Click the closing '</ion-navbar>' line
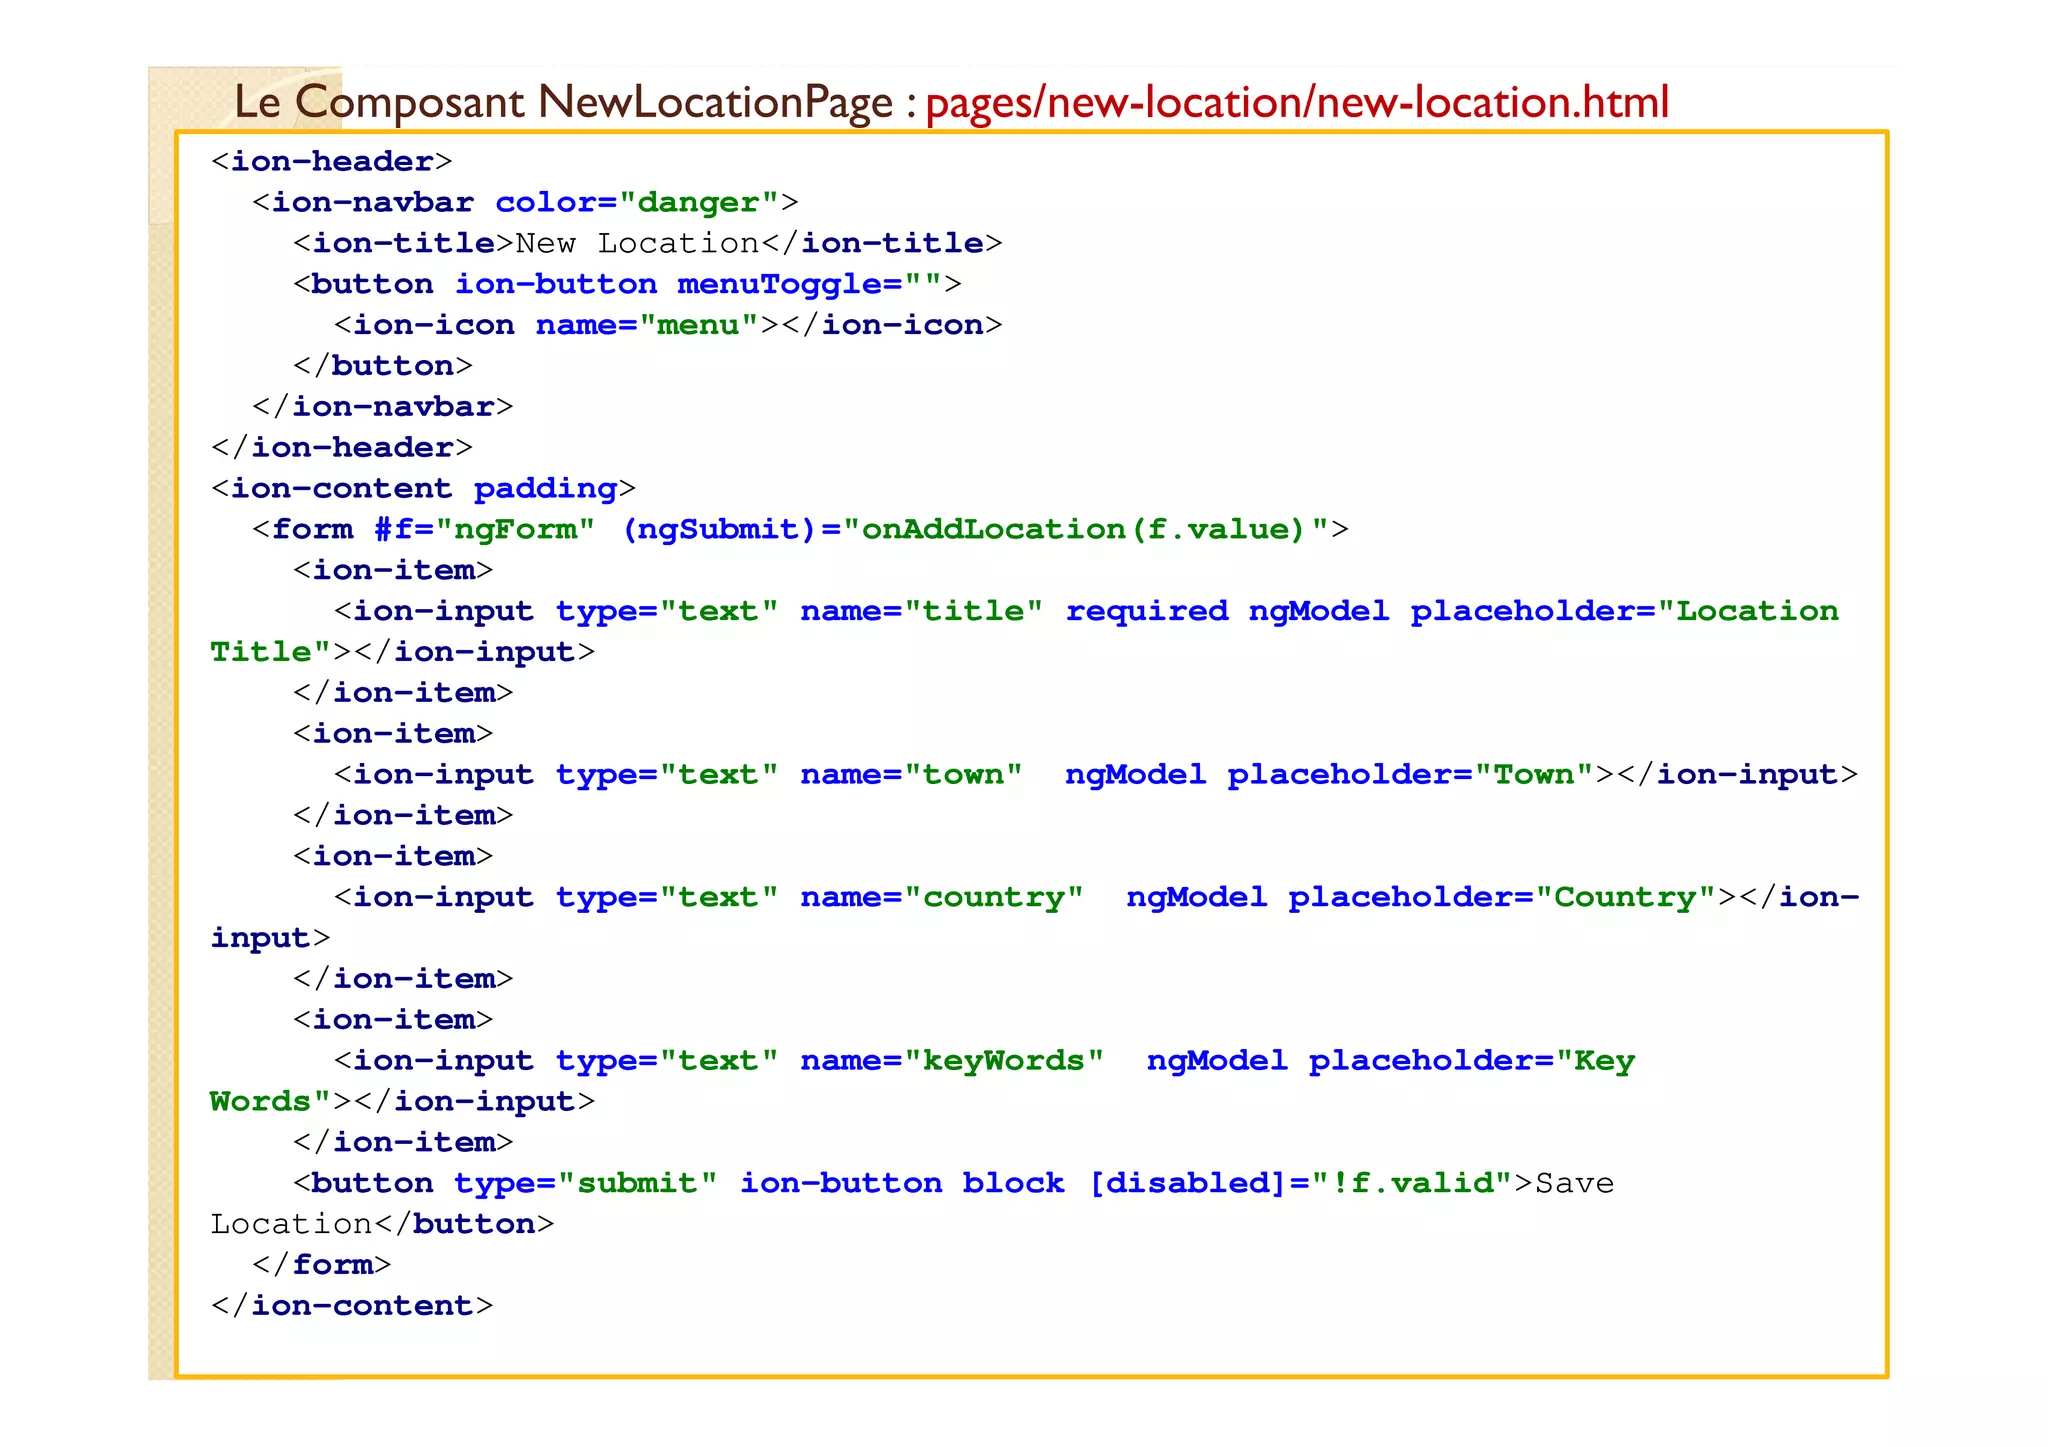This screenshot has height=1447, width=2048. pos(383,407)
